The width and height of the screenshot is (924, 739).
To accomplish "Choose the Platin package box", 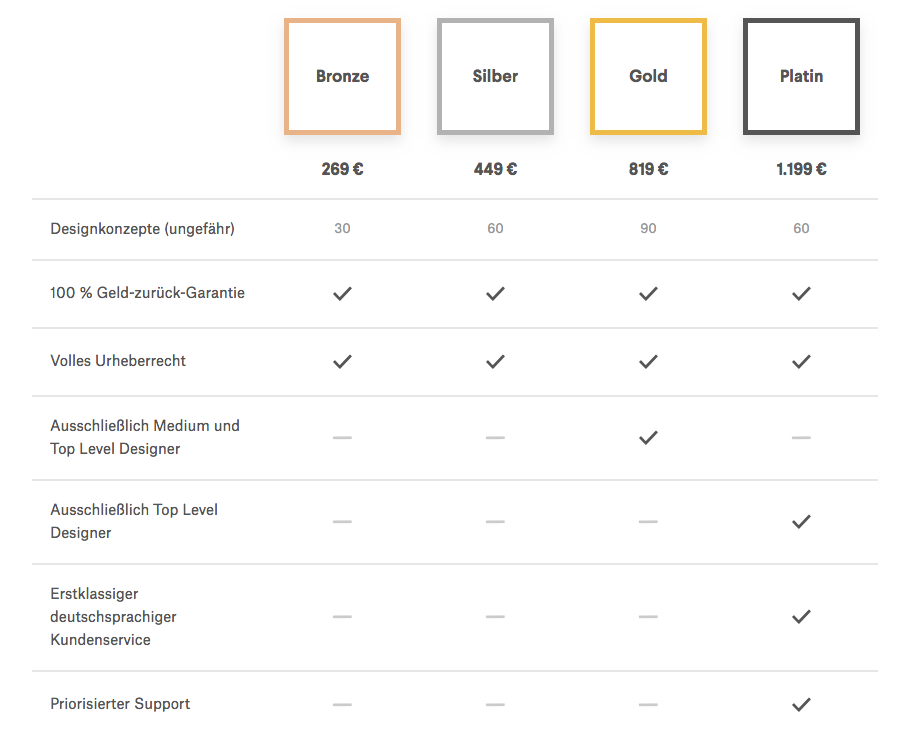I will [x=801, y=77].
